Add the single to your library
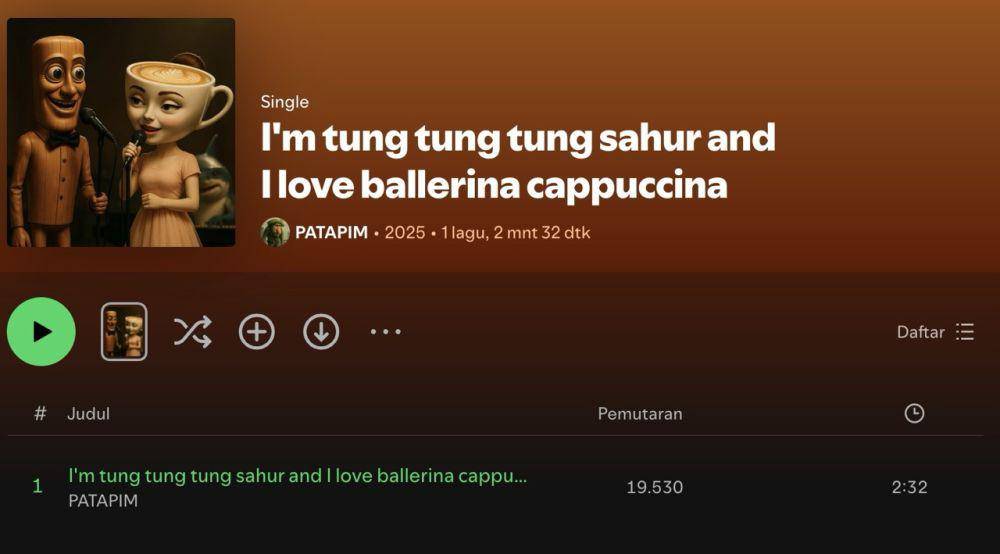The width and height of the screenshot is (1000, 554). 256,332
